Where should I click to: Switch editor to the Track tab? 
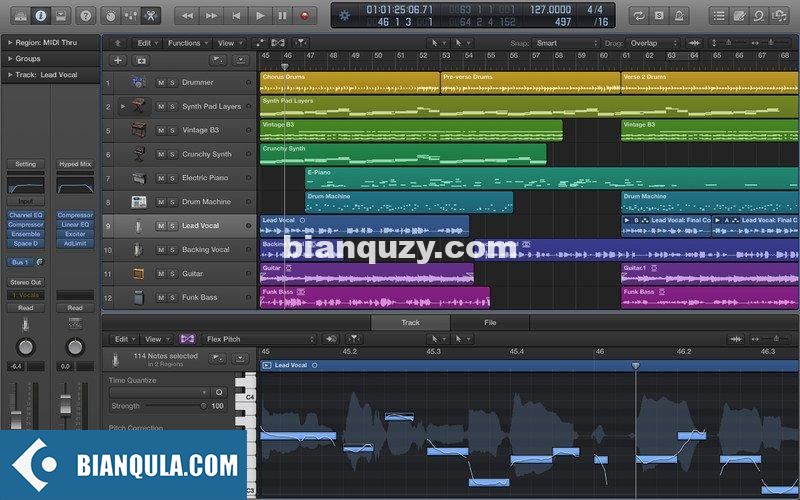click(x=410, y=322)
